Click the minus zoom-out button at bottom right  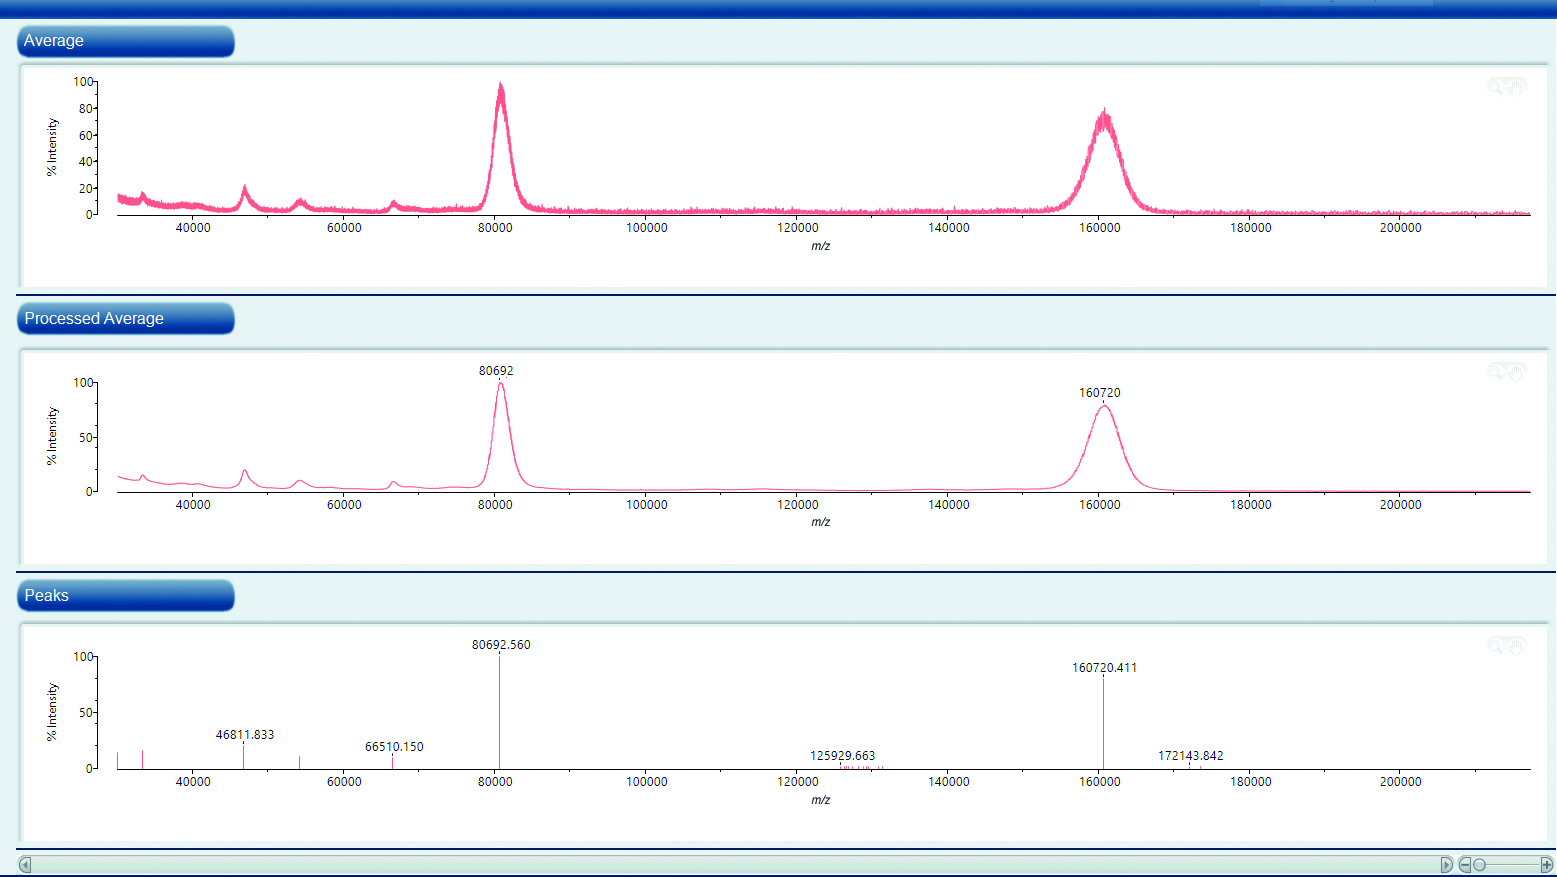[1465, 865]
